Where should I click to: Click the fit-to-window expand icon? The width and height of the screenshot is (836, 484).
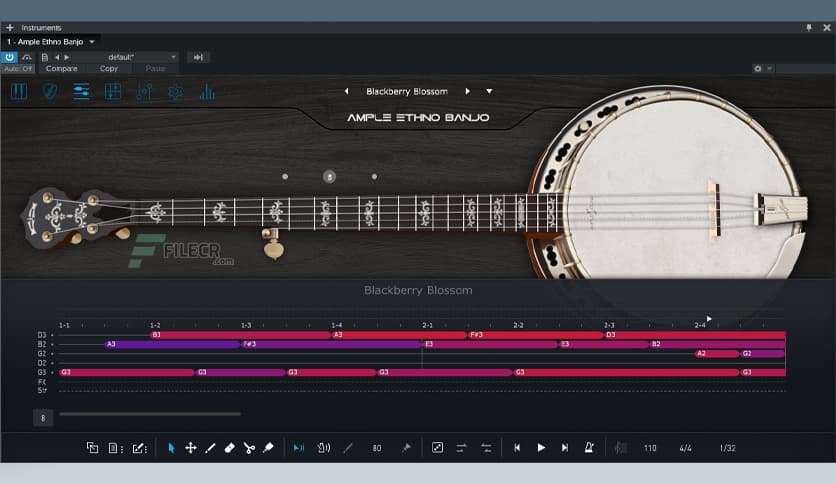coord(437,448)
